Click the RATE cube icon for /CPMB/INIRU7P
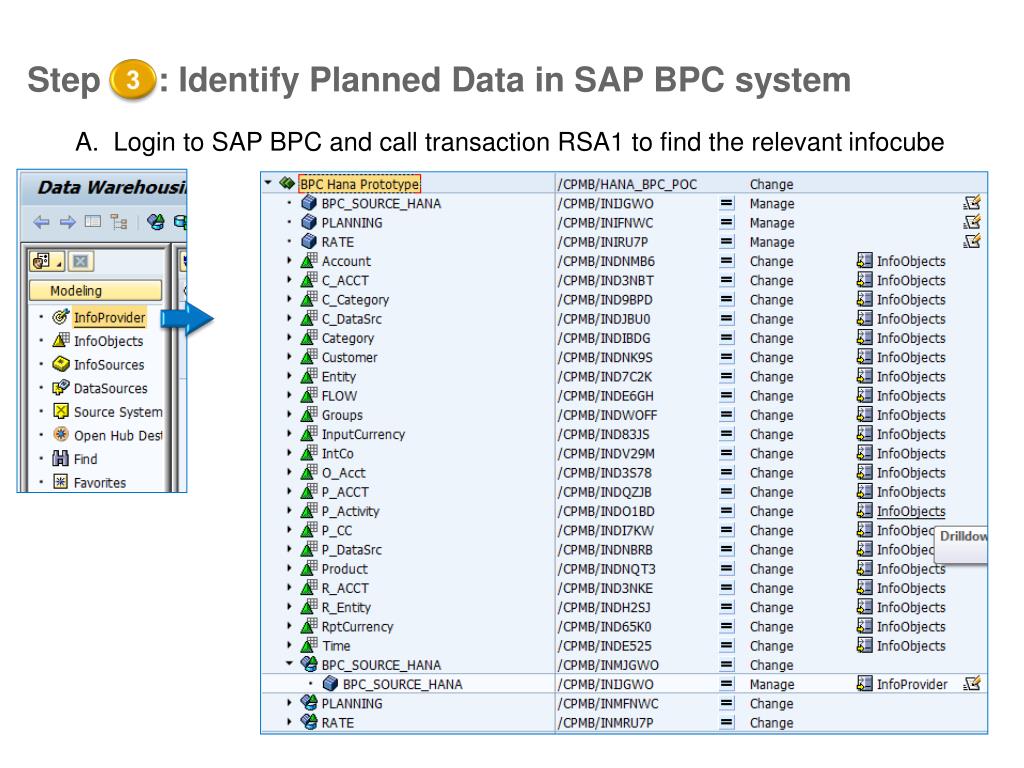Viewport: 1024px width, 768px height. [x=309, y=241]
